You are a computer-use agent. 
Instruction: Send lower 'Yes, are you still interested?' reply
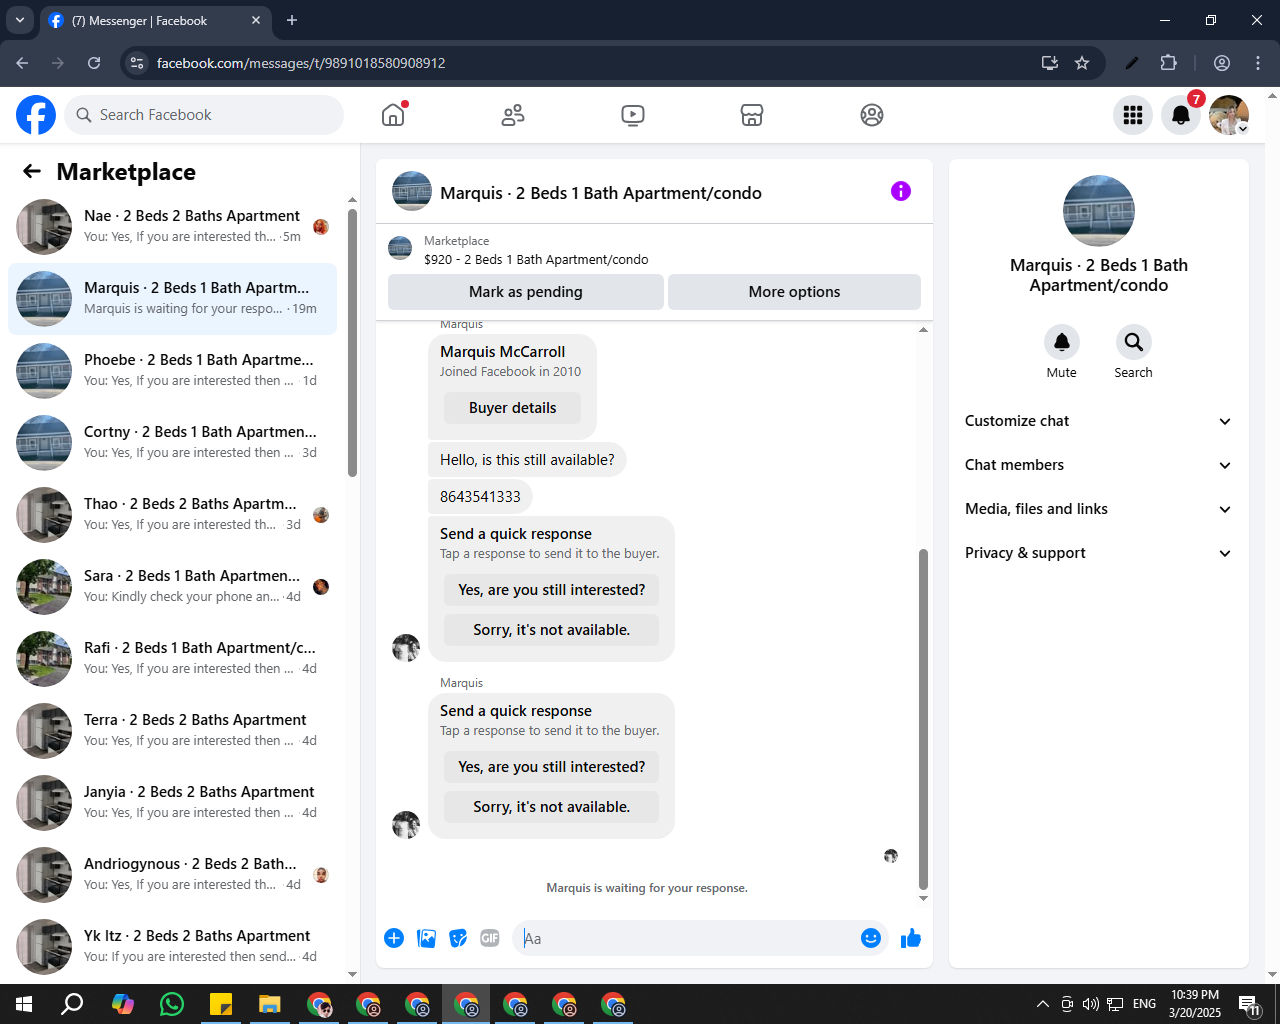(x=552, y=767)
